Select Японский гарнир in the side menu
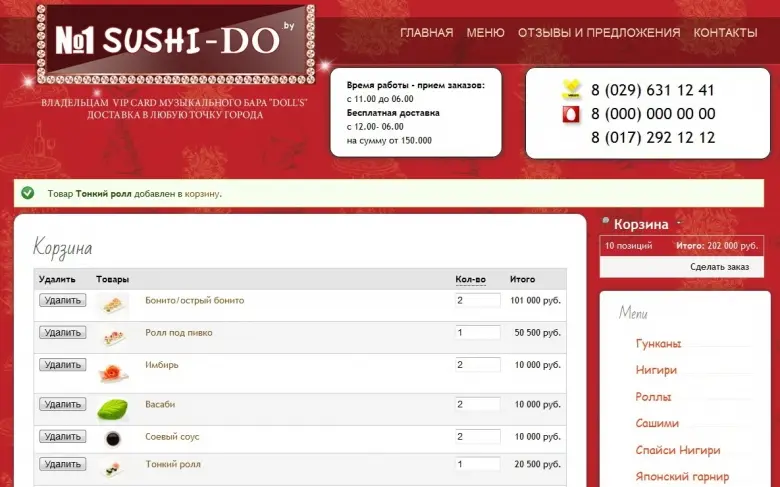Viewport: 780px width, 487px height. (x=682, y=477)
